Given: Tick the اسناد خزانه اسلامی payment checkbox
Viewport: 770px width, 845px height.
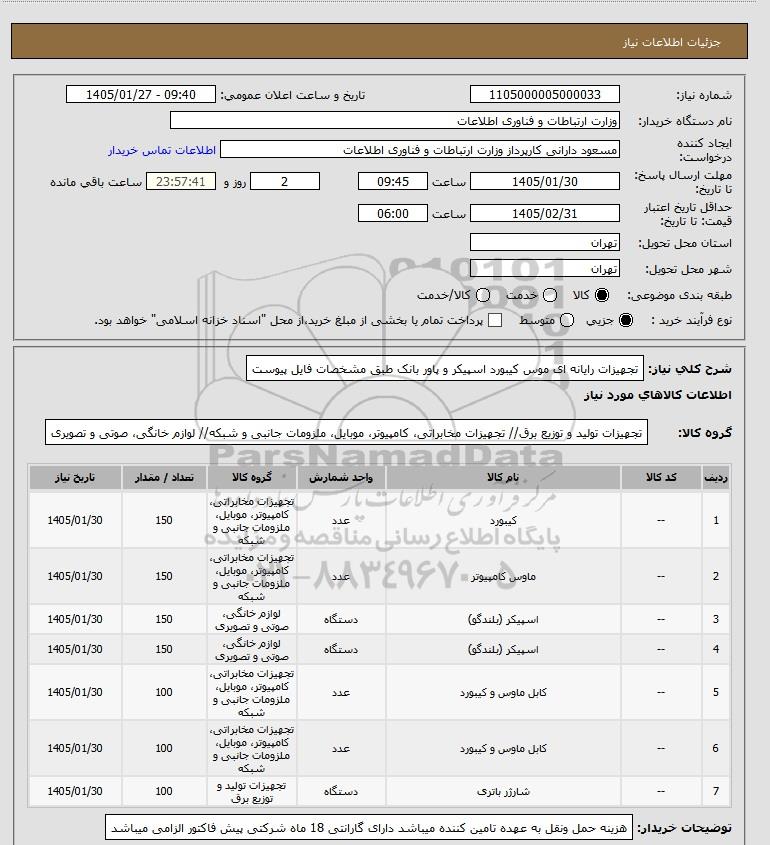Looking at the screenshot, I should (x=494, y=320).
